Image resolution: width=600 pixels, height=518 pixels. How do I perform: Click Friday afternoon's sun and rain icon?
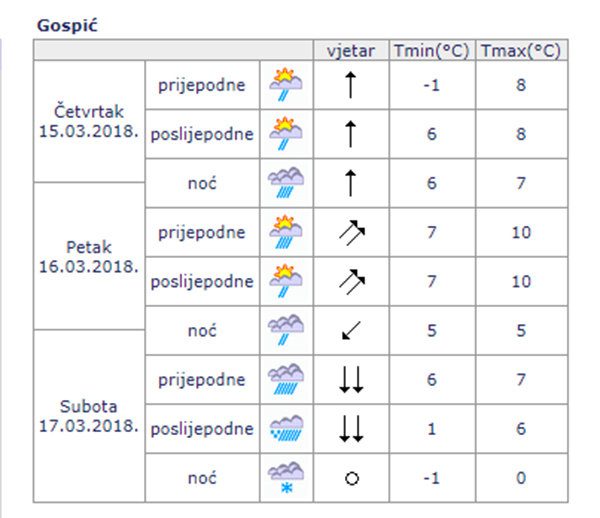click(286, 282)
